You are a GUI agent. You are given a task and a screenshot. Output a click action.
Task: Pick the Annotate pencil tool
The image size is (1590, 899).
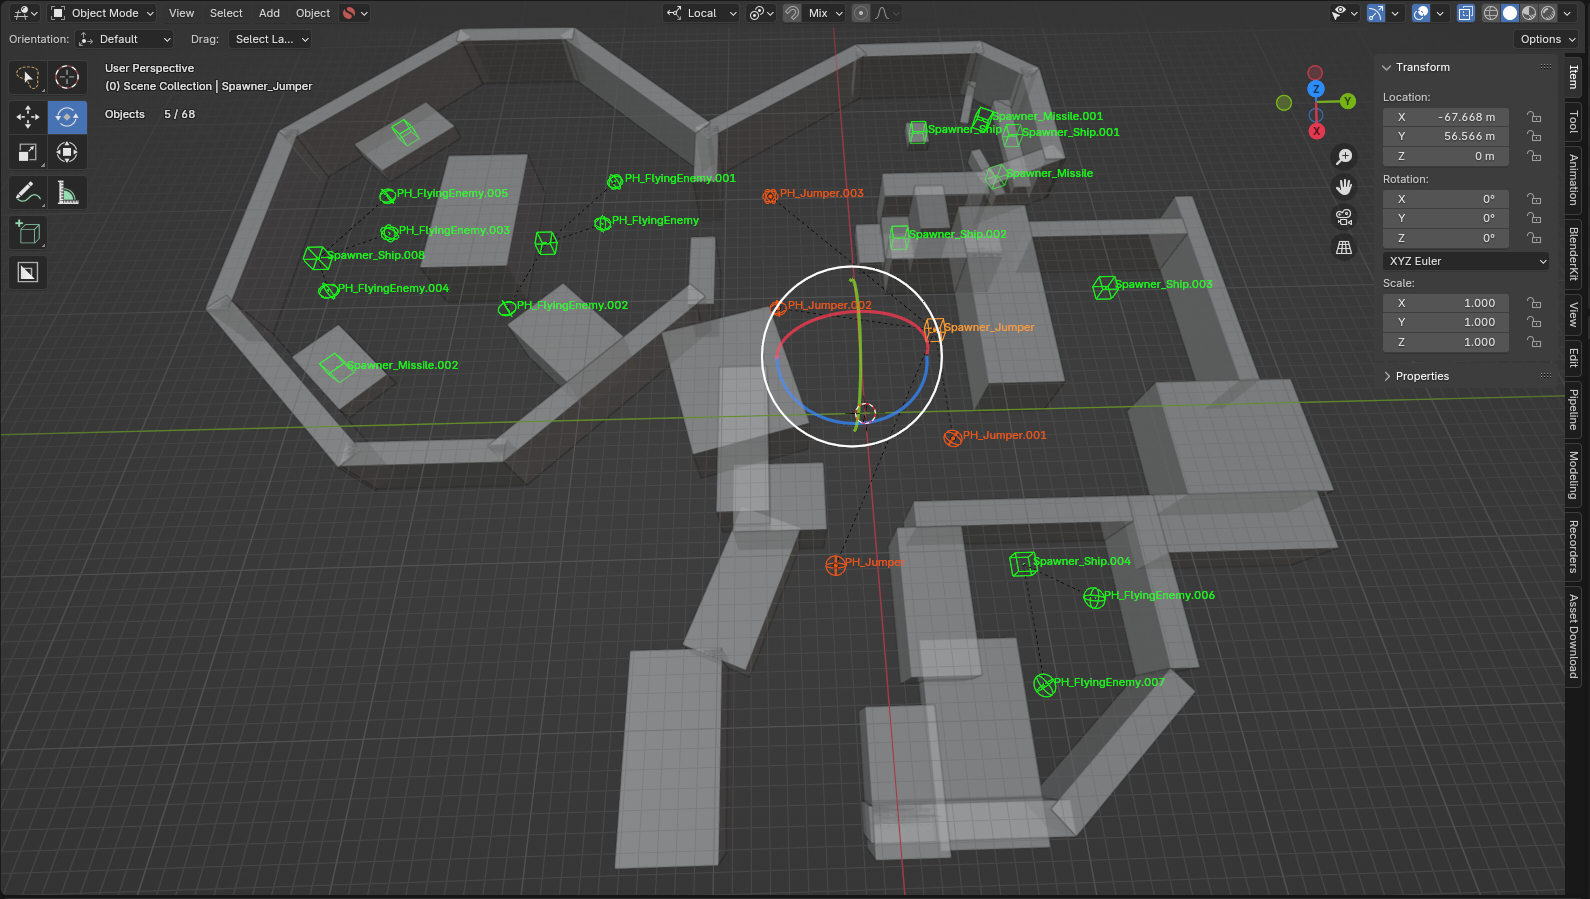tap(28, 192)
